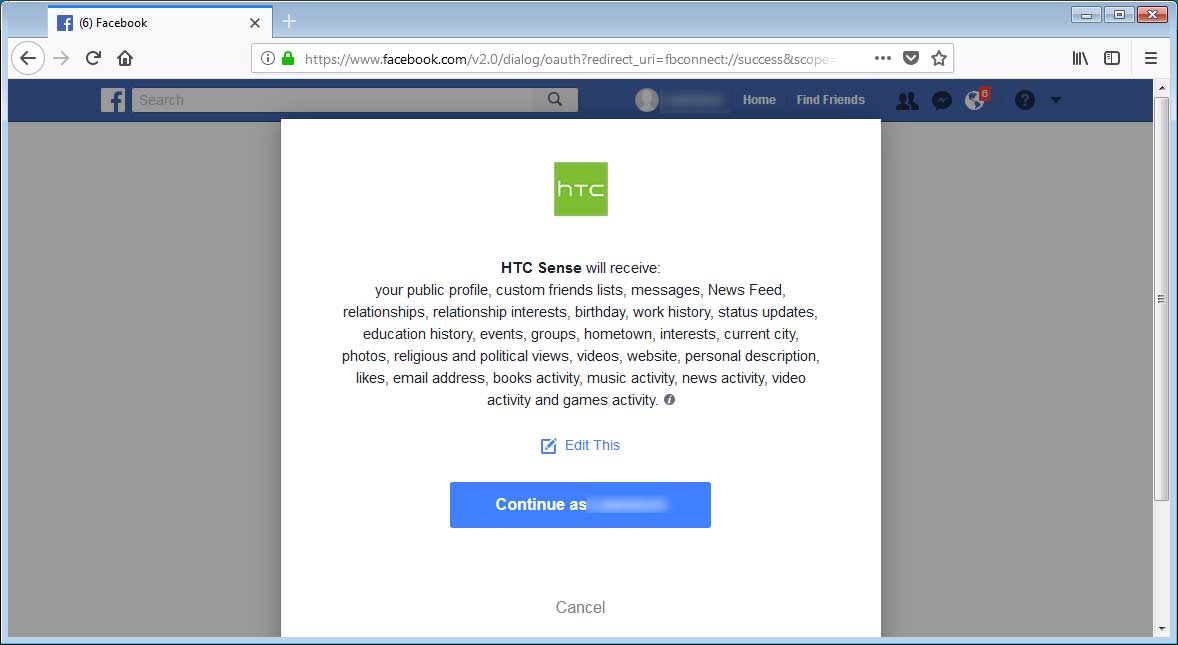Click the Edit This link
Screen dimensions: 1178x645
click(592, 445)
